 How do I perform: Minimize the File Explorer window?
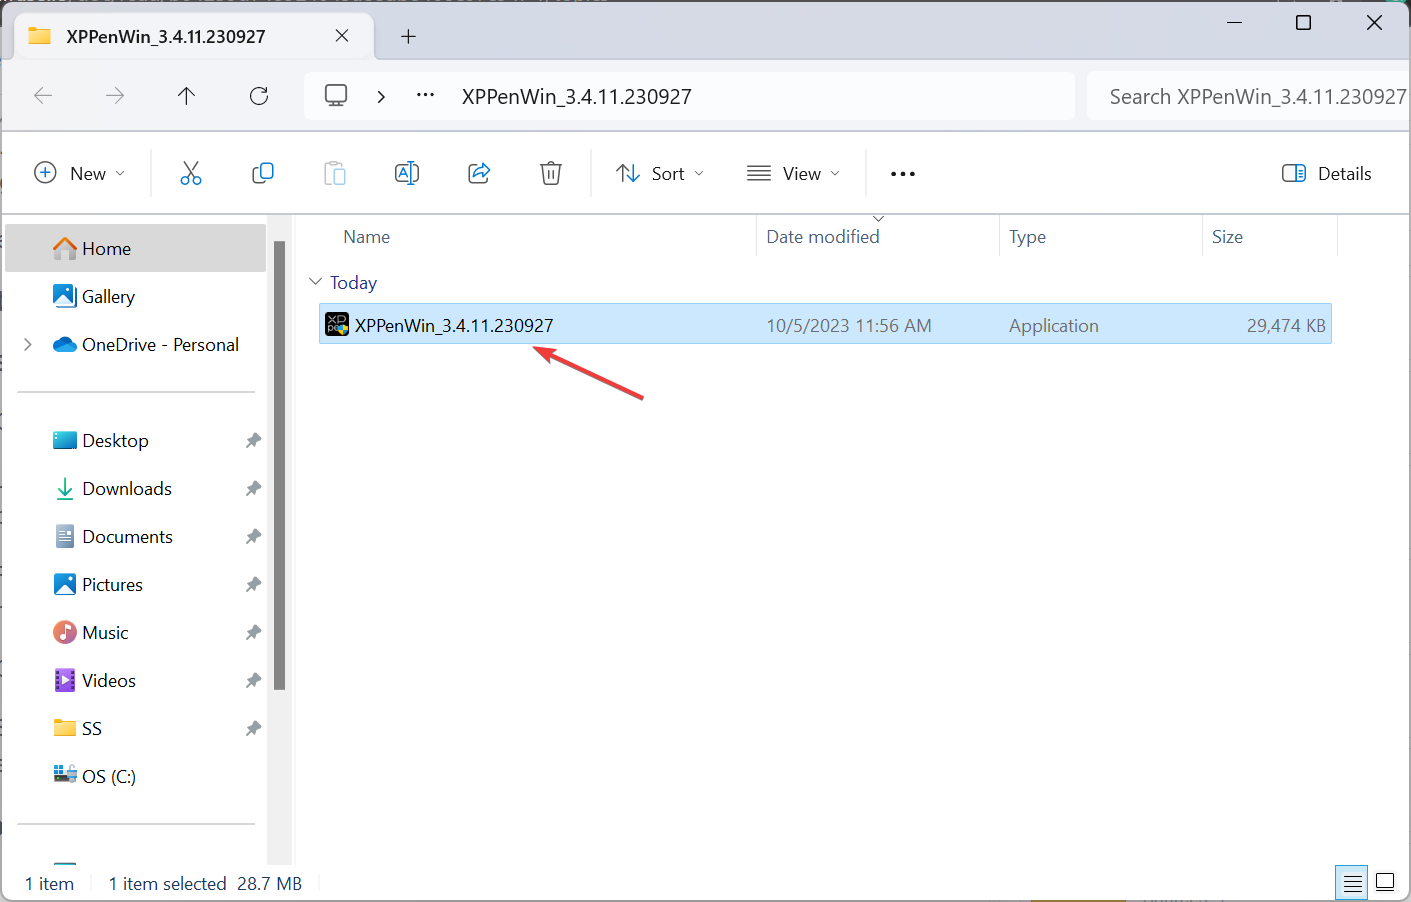1234,22
